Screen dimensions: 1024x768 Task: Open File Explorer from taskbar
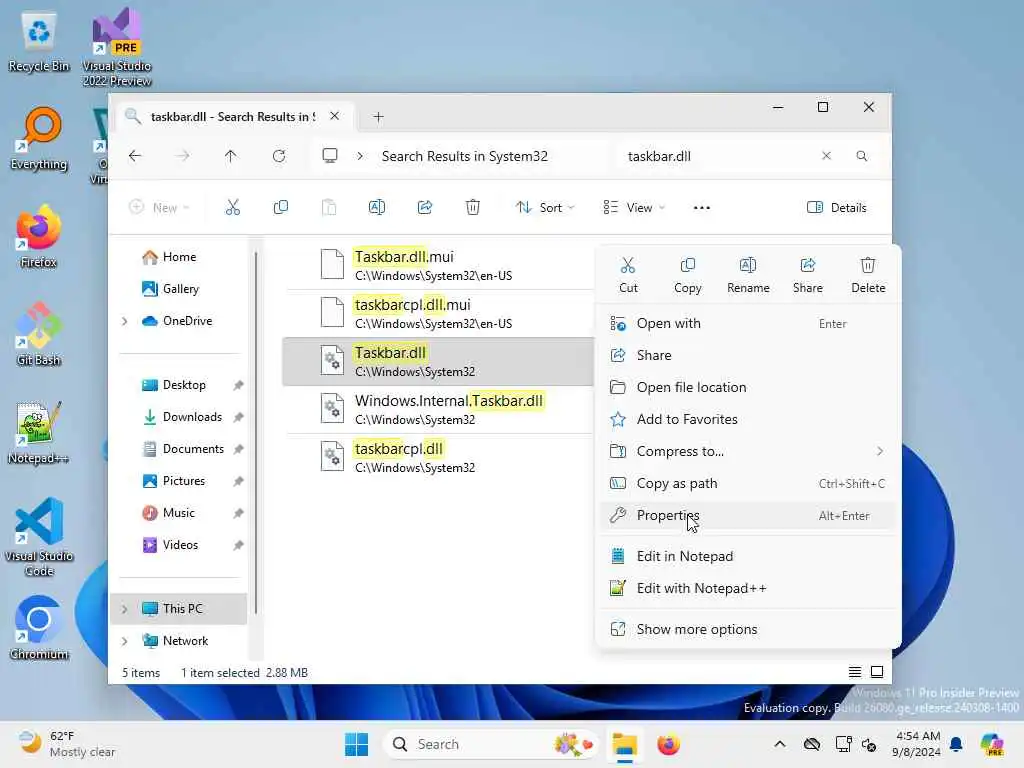click(x=624, y=744)
